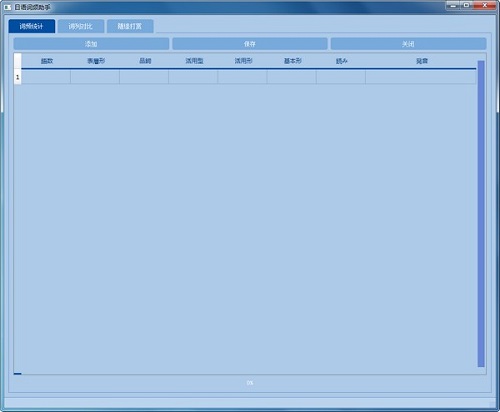The image size is (500, 412).
Task: Maximize the application window
Action: coord(467,5)
